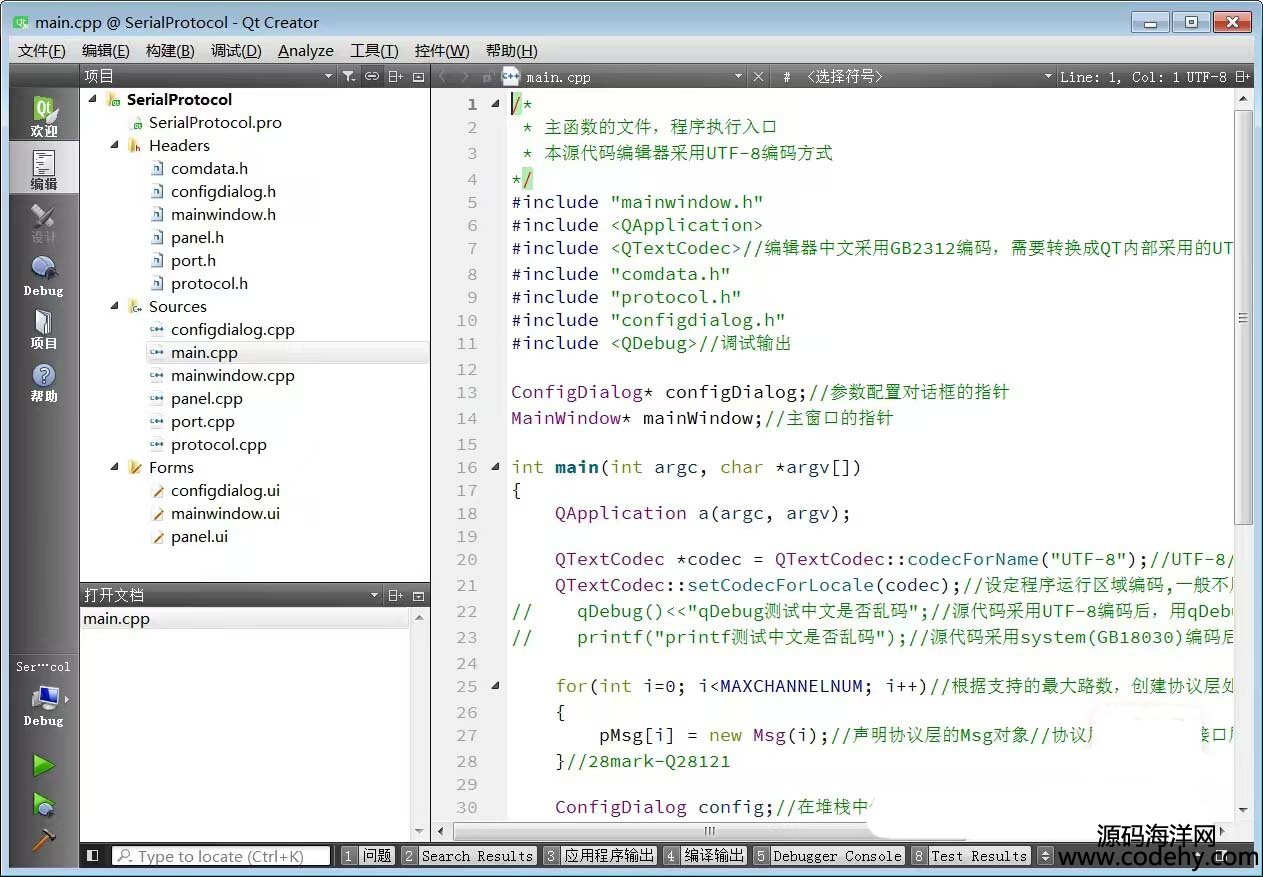Image resolution: width=1263 pixels, height=877 pixels.
Task: Fold the for loop at line 25
Action: tap(496, 686)
